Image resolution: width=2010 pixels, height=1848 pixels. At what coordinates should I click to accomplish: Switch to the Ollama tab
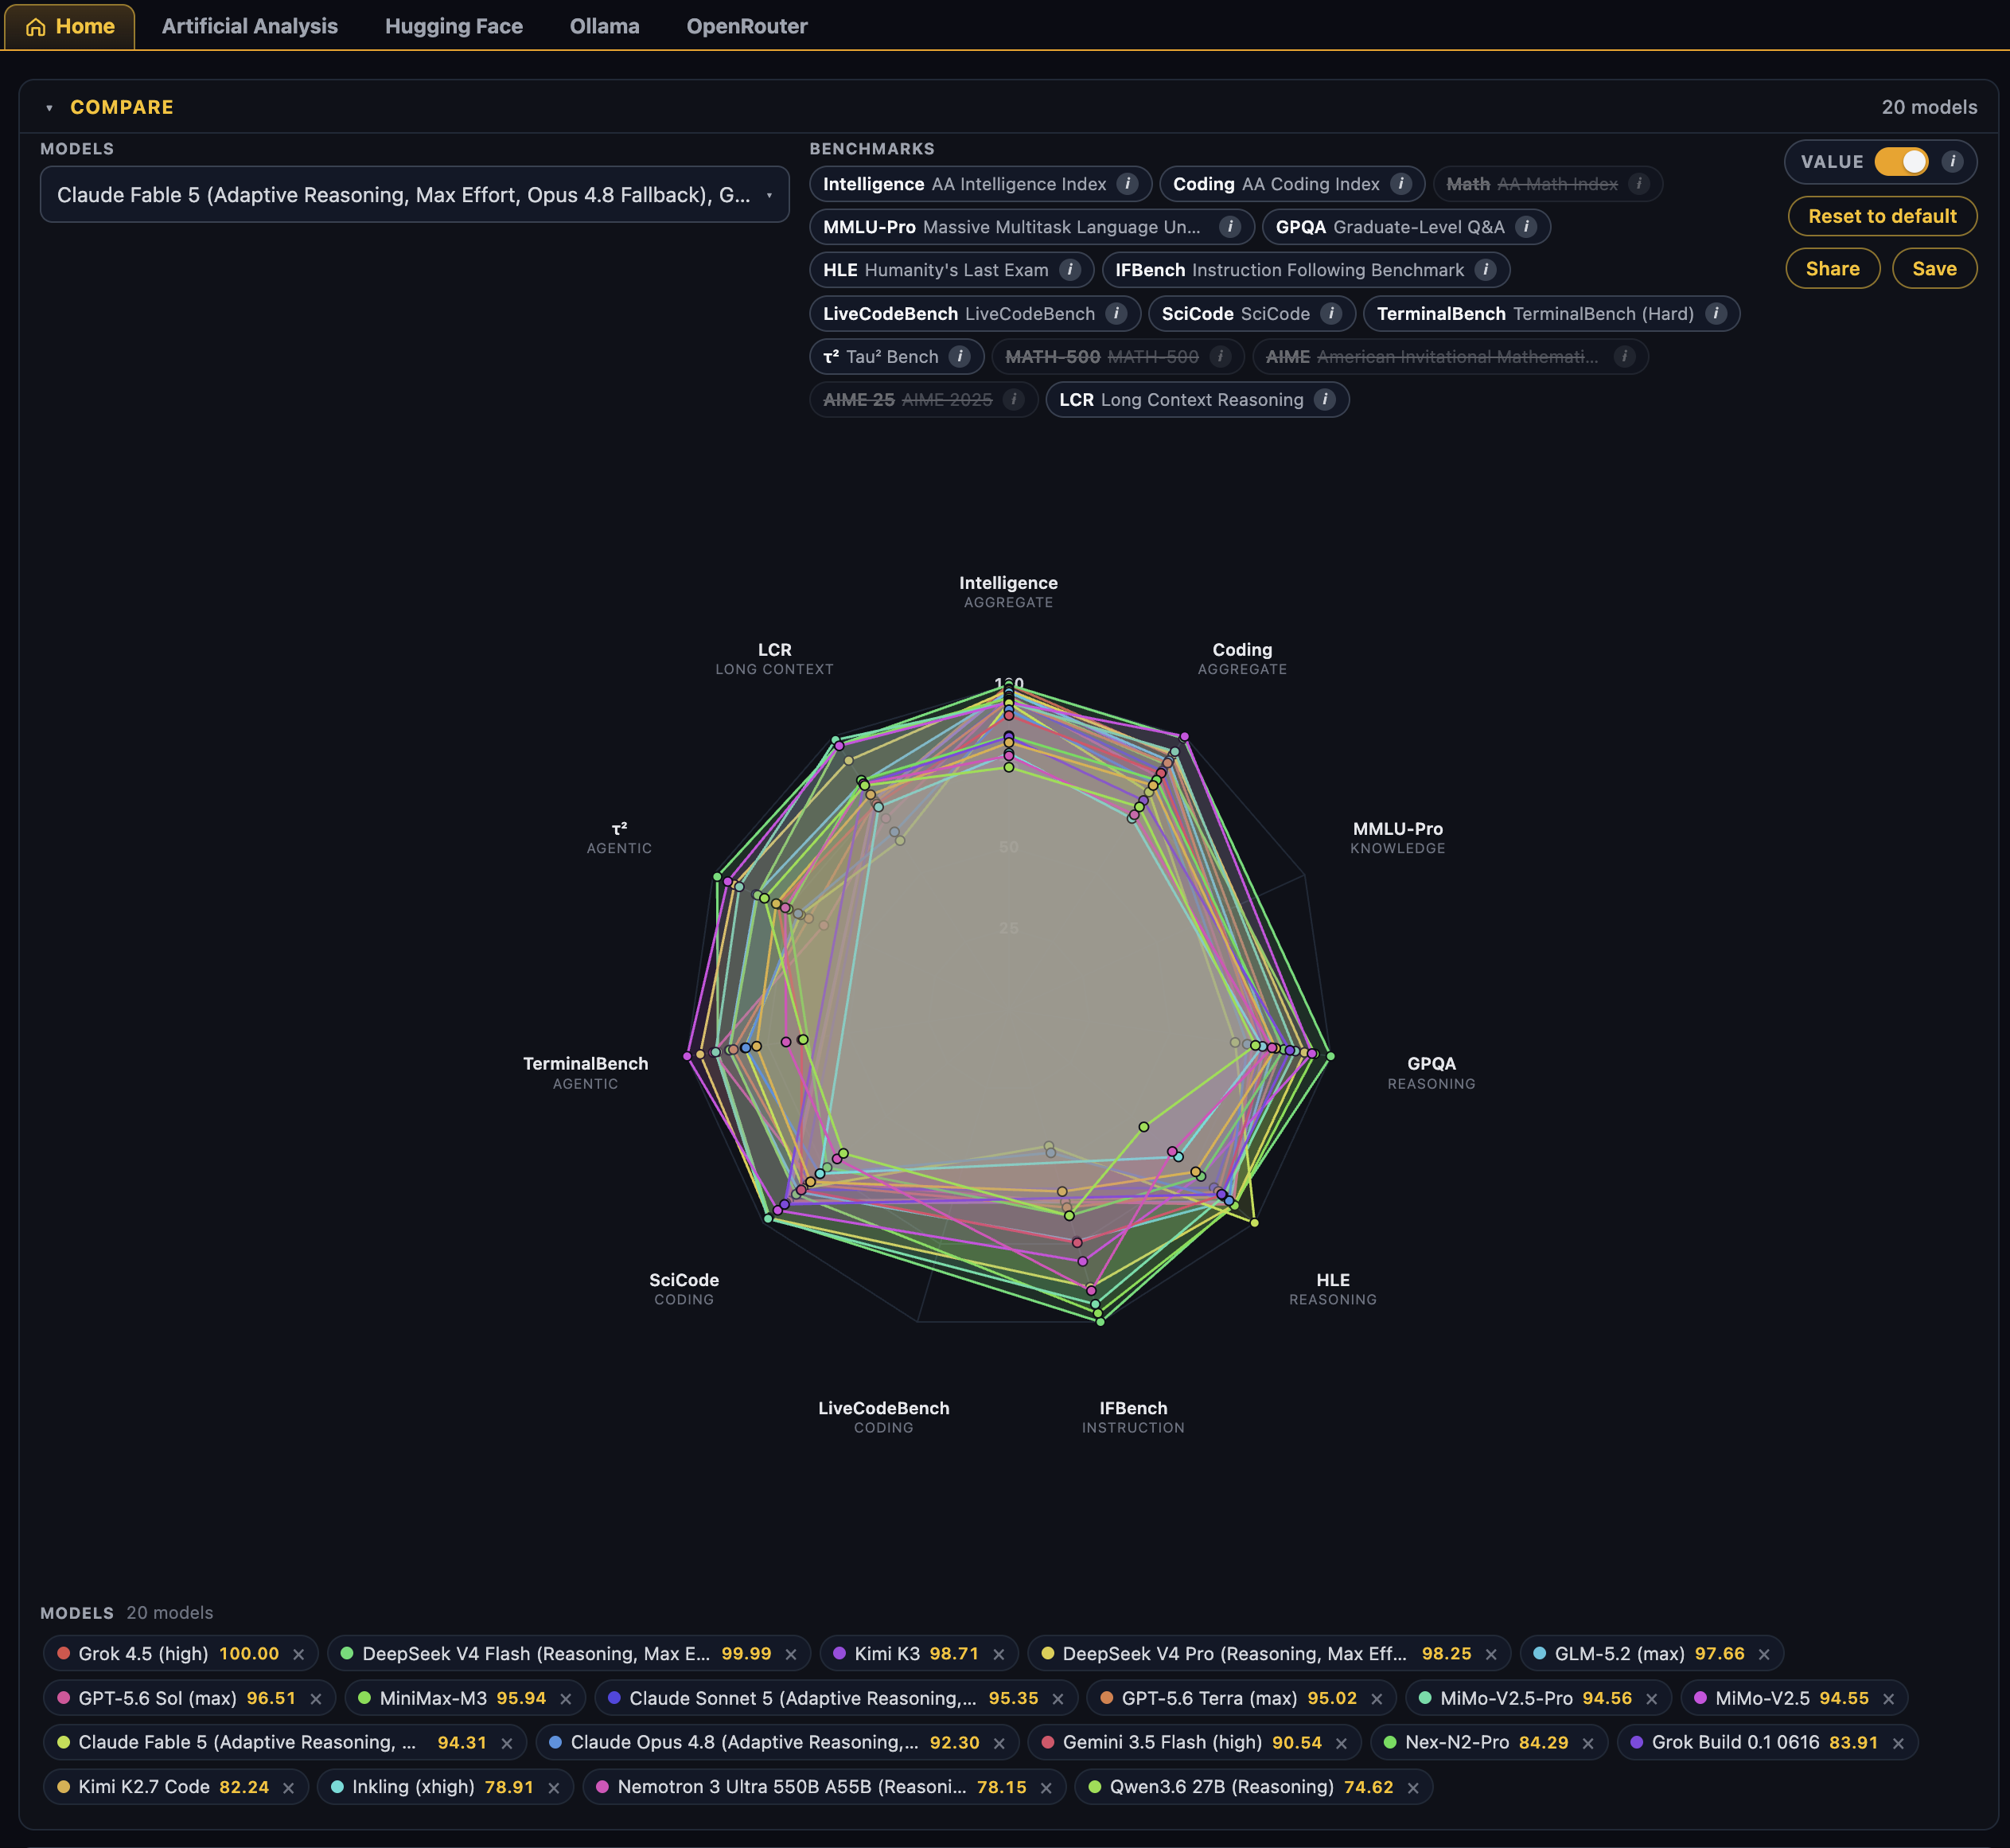pyautogui.click(x=605, y=26)
